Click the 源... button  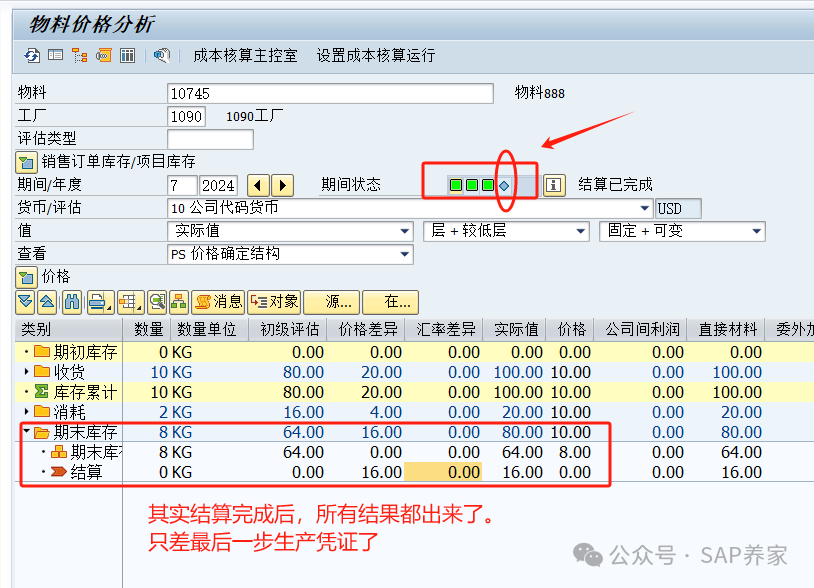tap(331, 302)
